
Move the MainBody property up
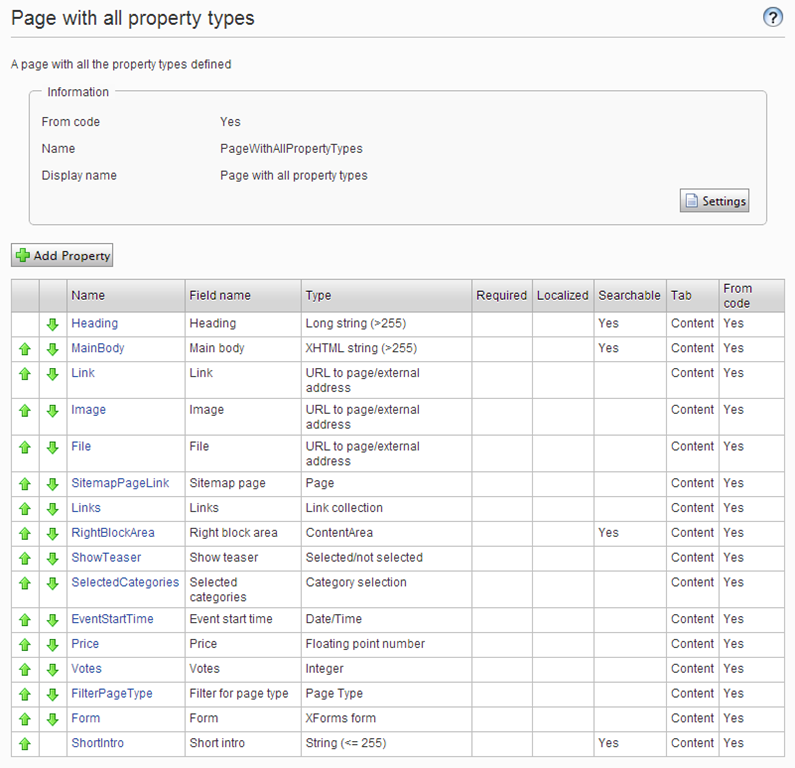point(25,349)
